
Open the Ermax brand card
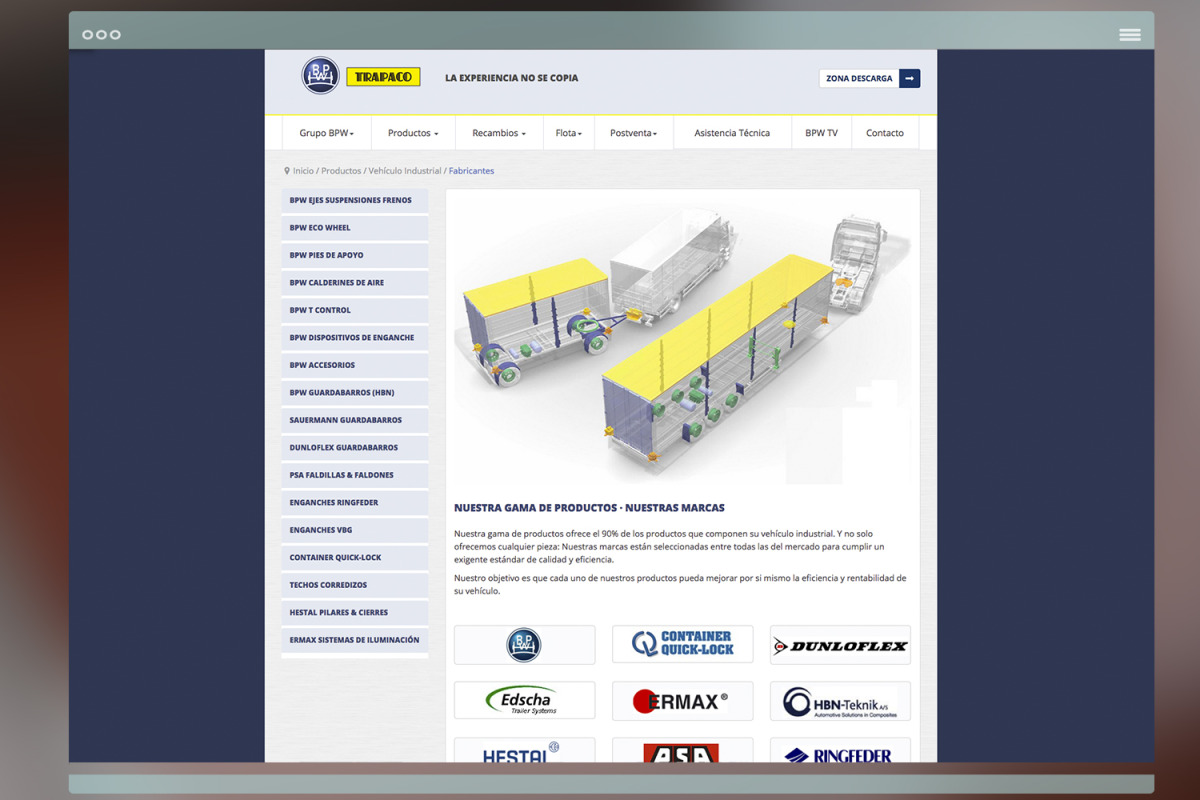682,700
